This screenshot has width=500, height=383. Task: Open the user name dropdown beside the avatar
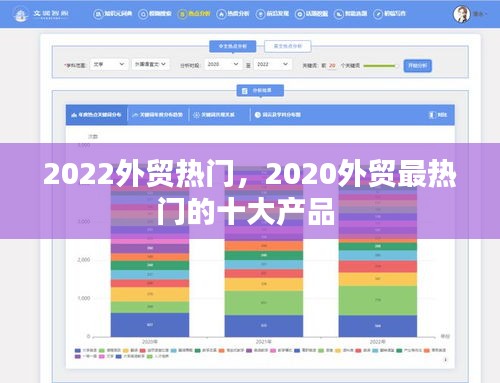(x=480, y=14)
